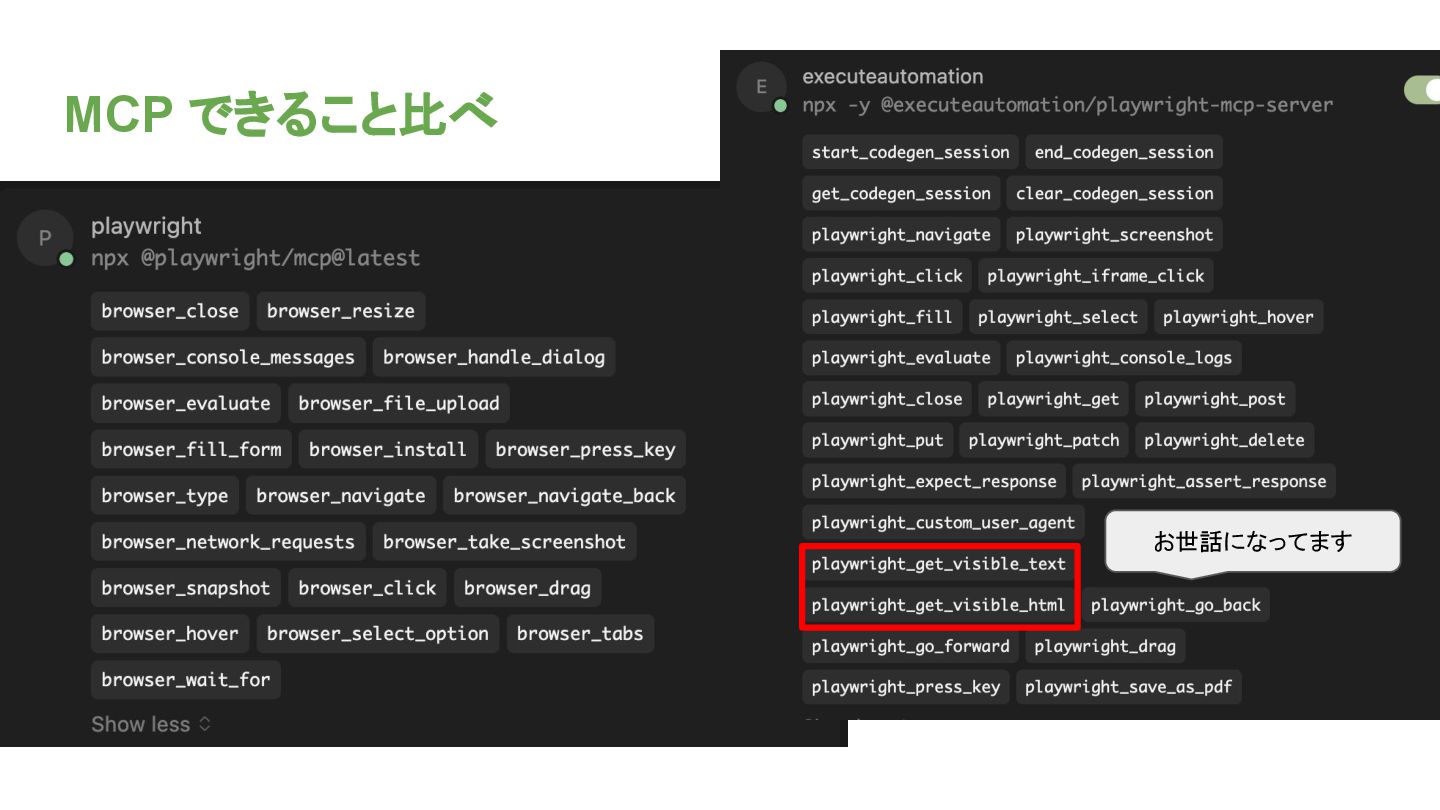Click the '@executeautomation/playwright-mcp-server' command text
The width and height of the screenshot is (1440, 810).
click(1107, 104)
